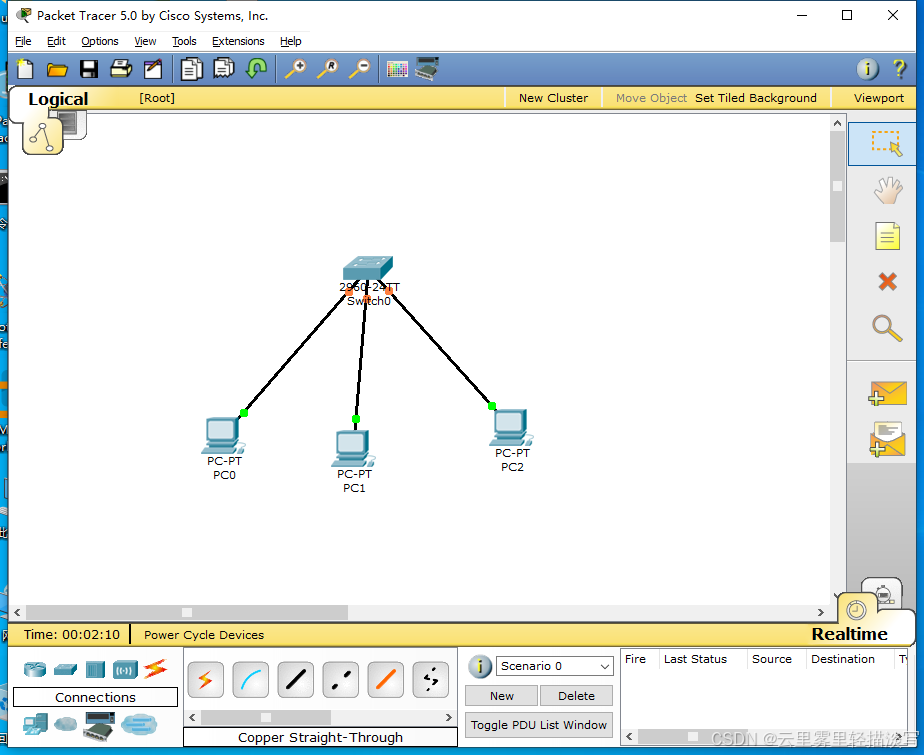Open the scenario description info icon
The image size is (924, 755).
pyautogui.click(x=480, y=667)
